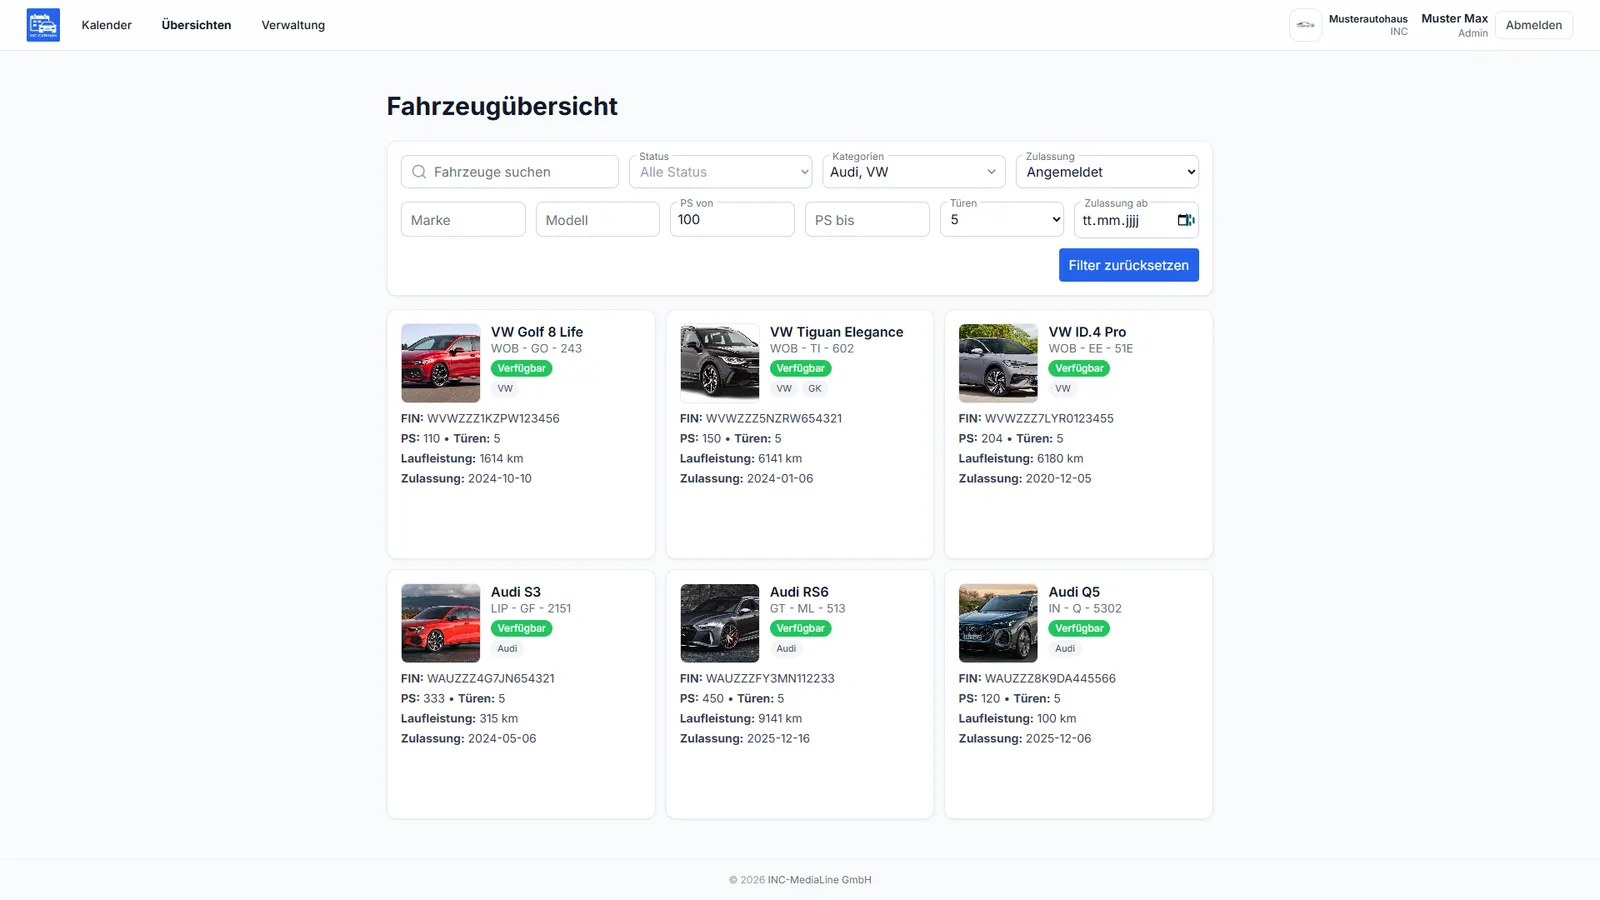The width and height of the screenshot is (1600, 900).
Task: Click the GK tag on Tiguan card
Action: 815,389
